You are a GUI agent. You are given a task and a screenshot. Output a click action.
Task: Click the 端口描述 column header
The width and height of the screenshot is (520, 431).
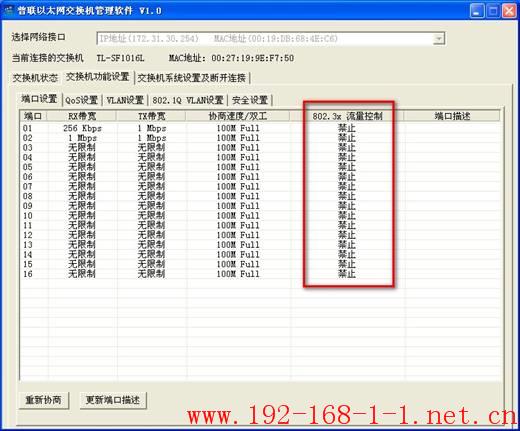[452, 116]
